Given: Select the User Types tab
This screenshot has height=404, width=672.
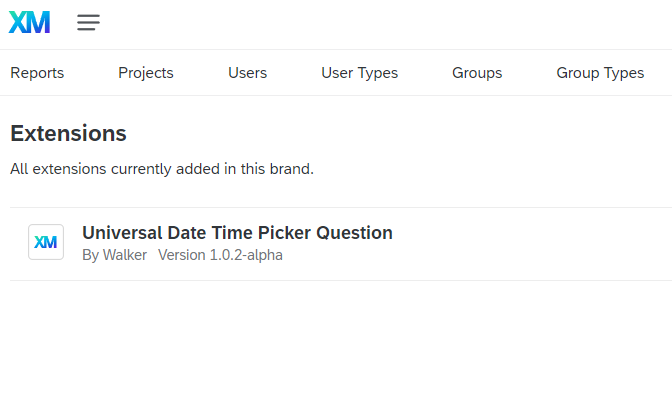Looking at the screenshot, I should pyautogui.click(x=360, y=73).
